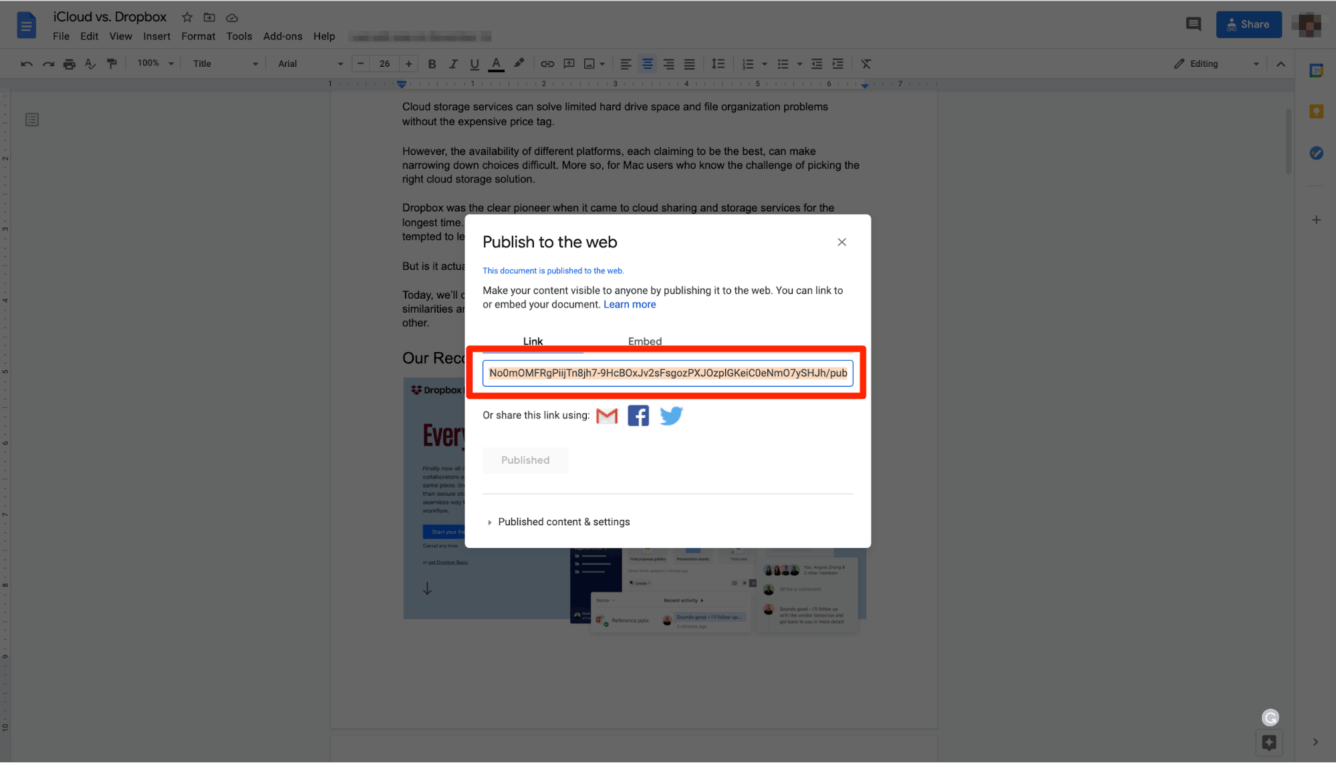
Task: Open the Insert comment tool
Action: [569, 63]
